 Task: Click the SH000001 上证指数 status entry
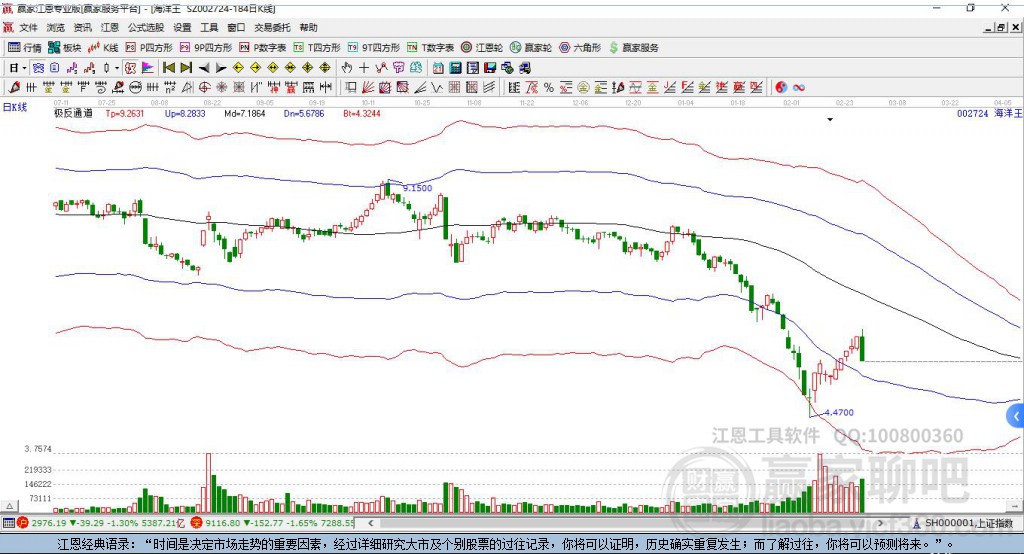963,523
